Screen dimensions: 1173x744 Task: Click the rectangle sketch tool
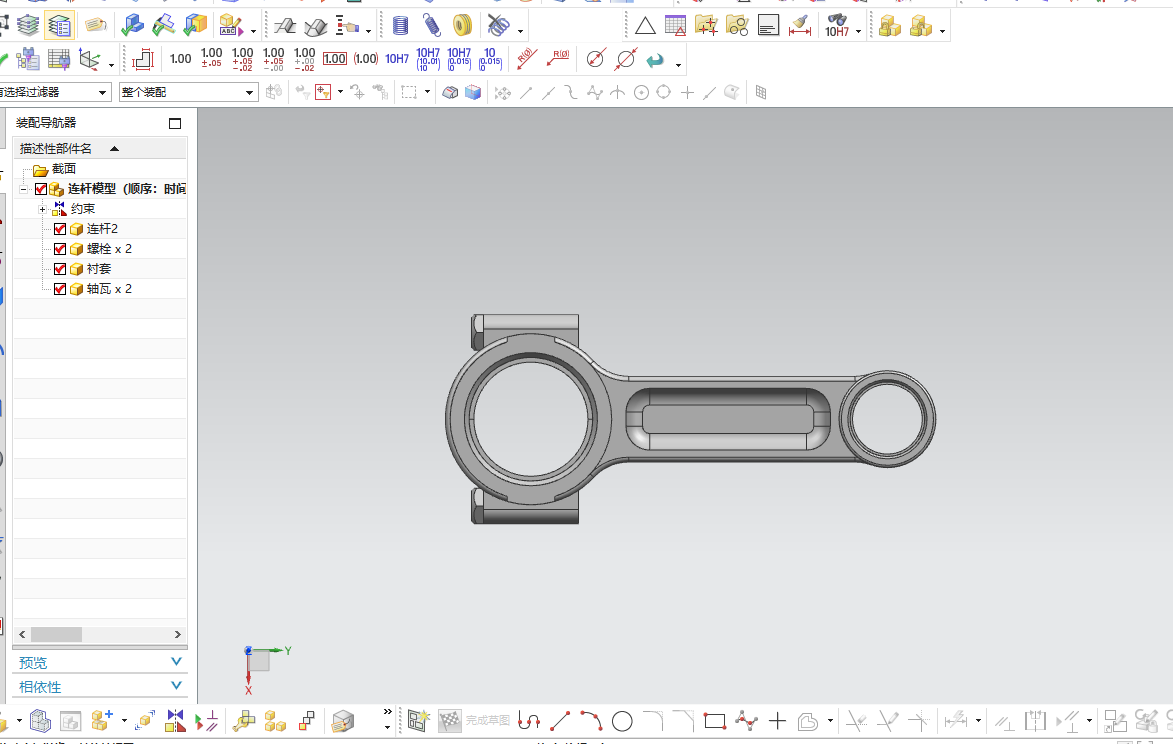(715, 721)
